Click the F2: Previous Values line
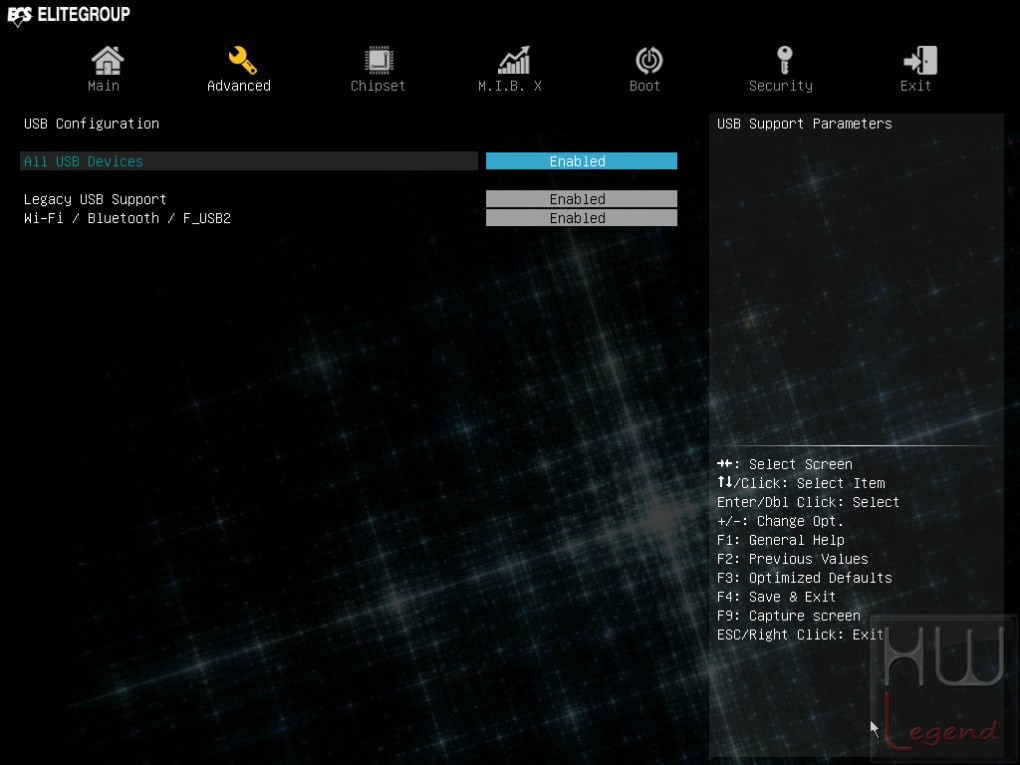 pyautogui.click(x=792, y=559)
